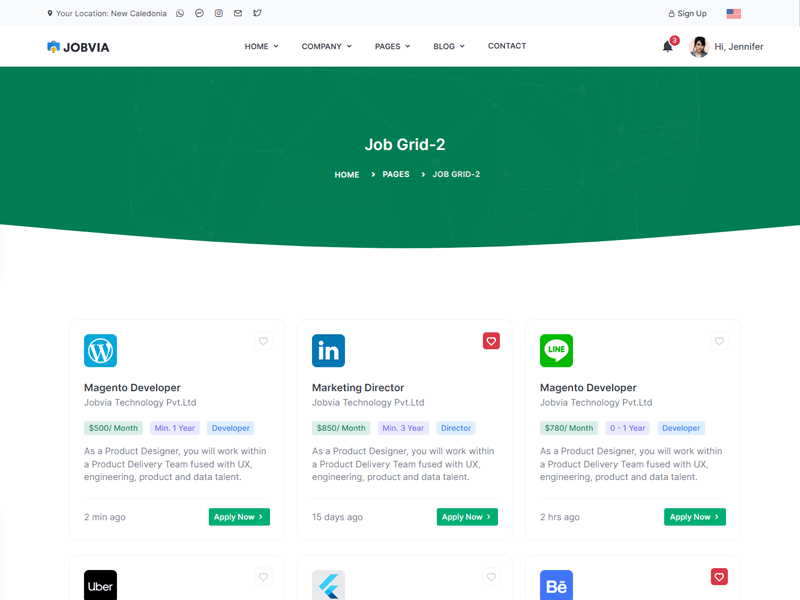Click the location pin icon
Viewport: 800px width, 600px height.
pyautogui.click(x=49, y=13)
